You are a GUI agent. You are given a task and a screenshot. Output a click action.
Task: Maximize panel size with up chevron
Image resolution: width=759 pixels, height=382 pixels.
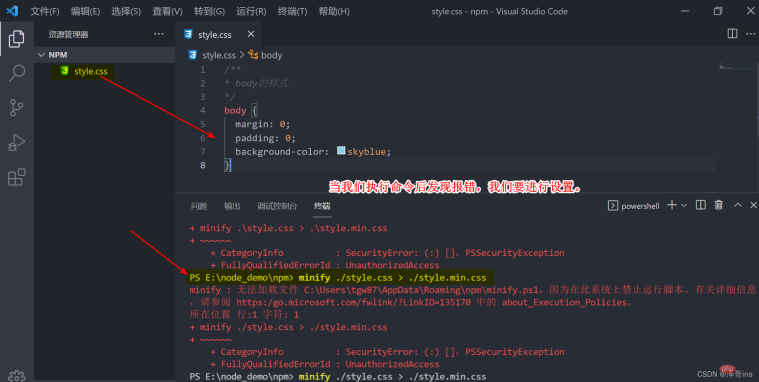coord(738,205)
